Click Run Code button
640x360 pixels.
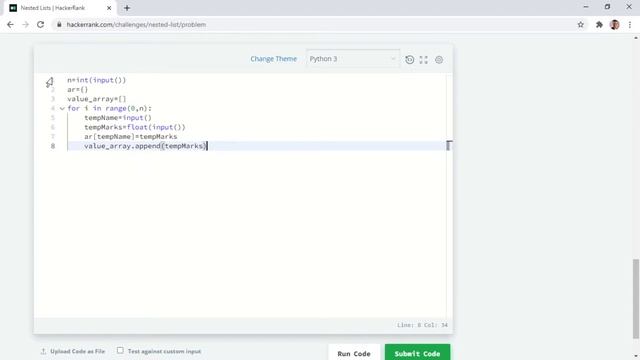354,353
